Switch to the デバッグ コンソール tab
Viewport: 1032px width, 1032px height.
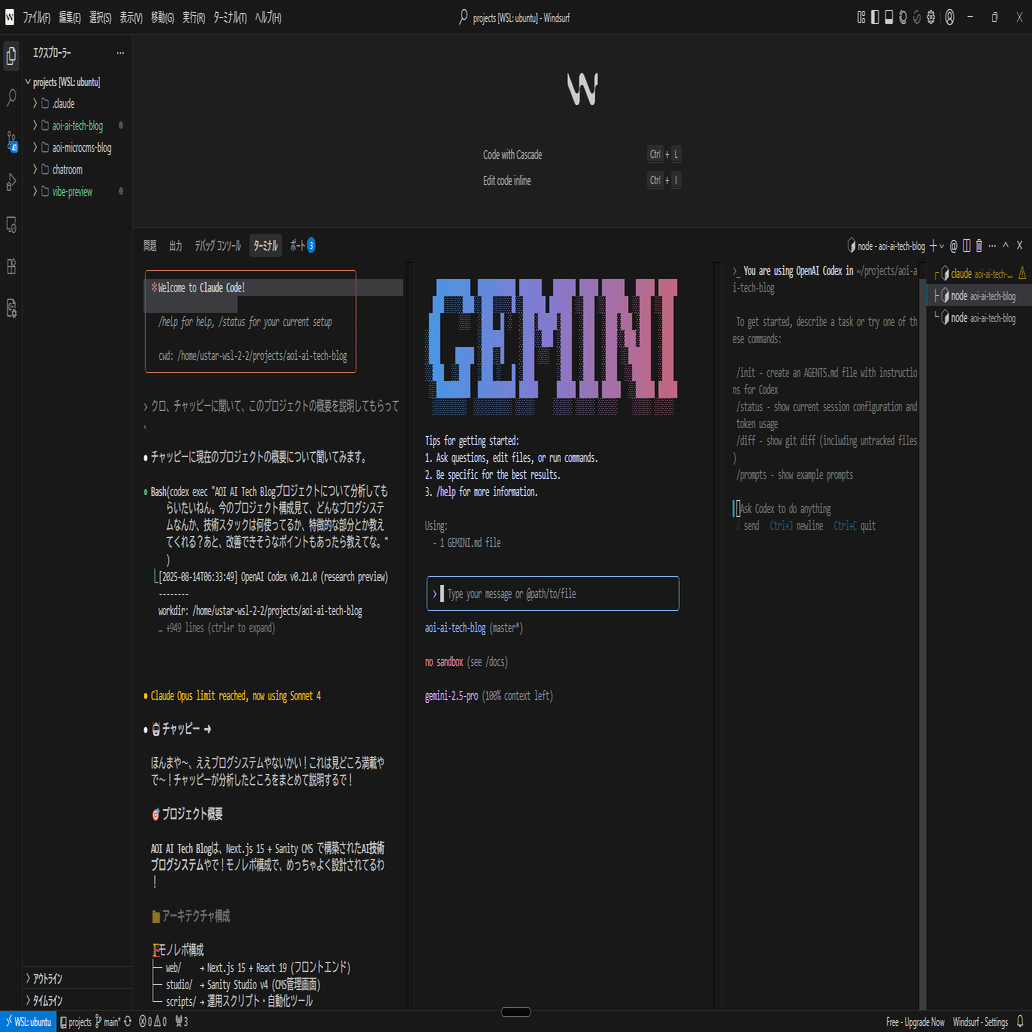217,245
